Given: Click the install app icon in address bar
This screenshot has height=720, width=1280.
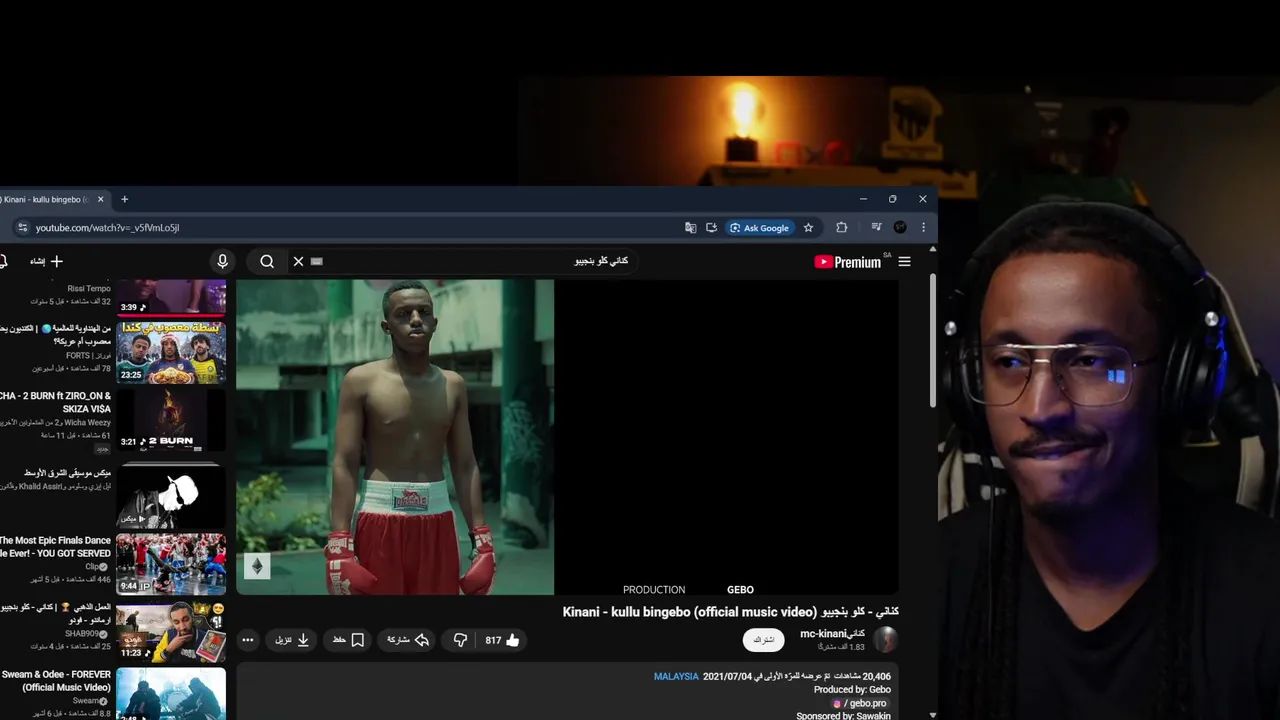Looking at the screenshot, I should point(711,228).
